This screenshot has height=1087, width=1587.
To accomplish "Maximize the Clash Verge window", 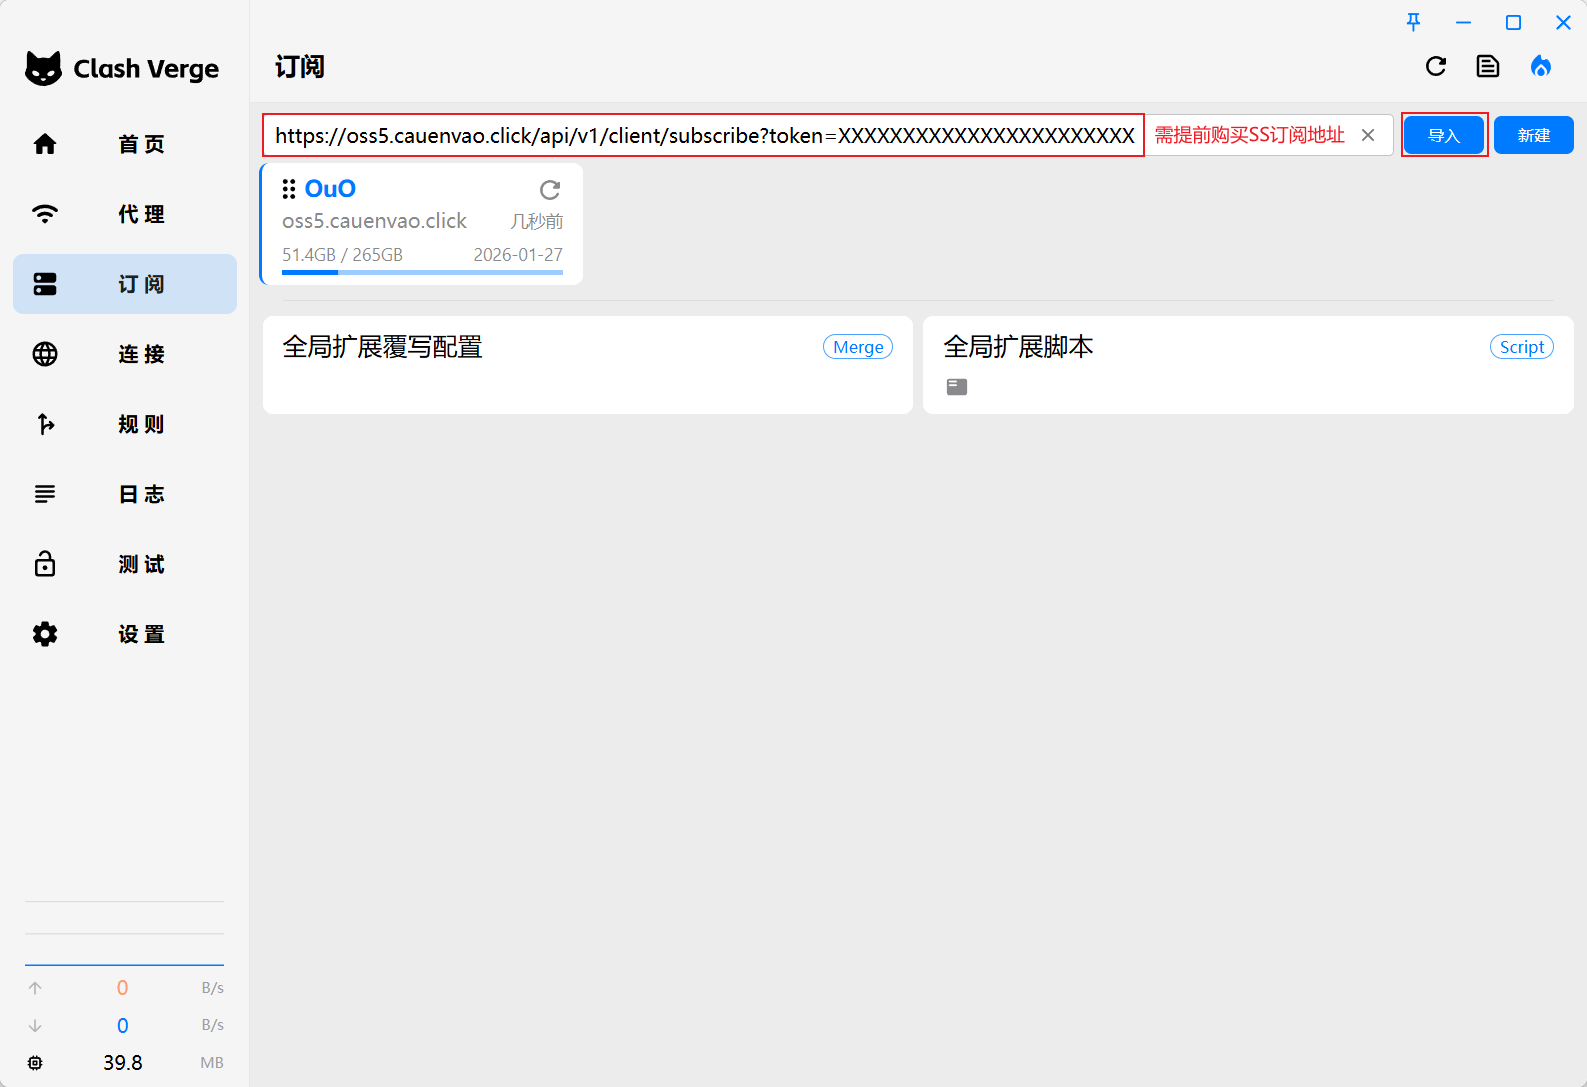I will tap(1513, 22).
